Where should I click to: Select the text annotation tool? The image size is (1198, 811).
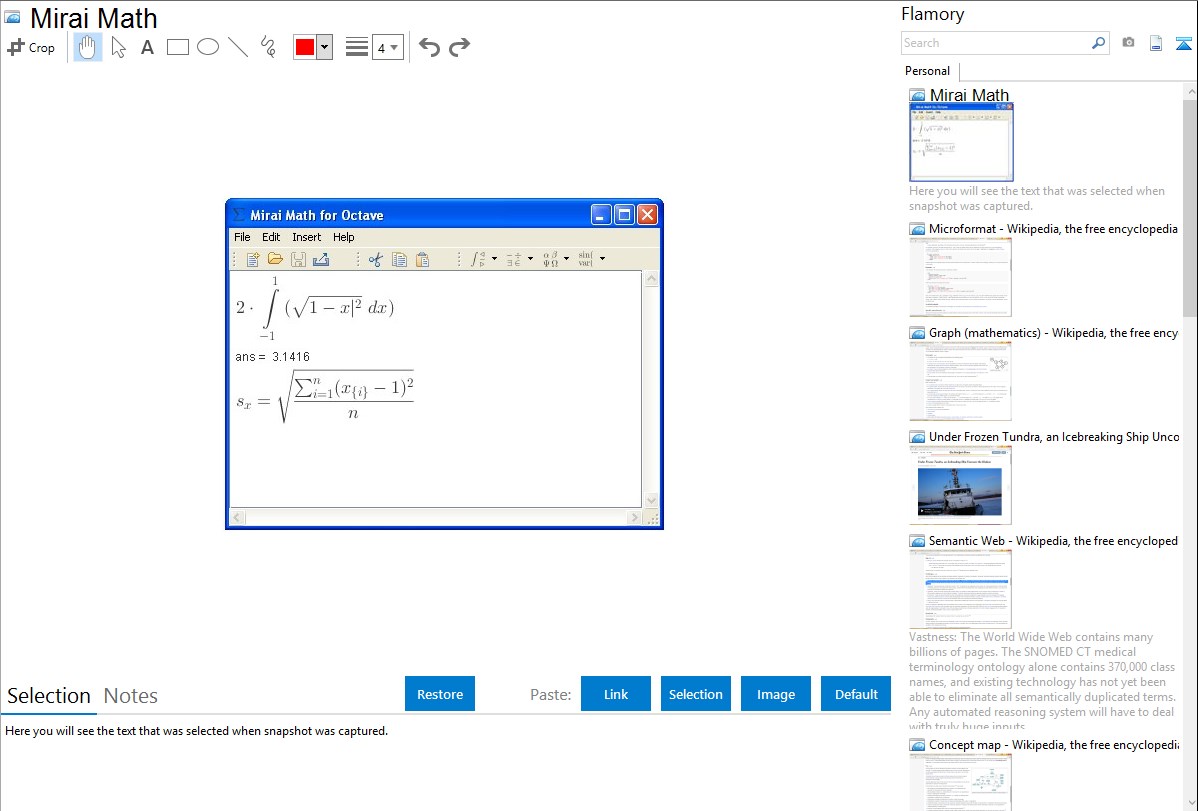click(147, 47)
